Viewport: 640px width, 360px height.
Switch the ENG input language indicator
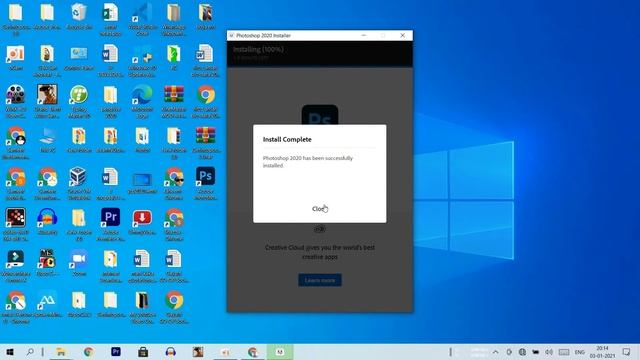(x=579, y=352)
